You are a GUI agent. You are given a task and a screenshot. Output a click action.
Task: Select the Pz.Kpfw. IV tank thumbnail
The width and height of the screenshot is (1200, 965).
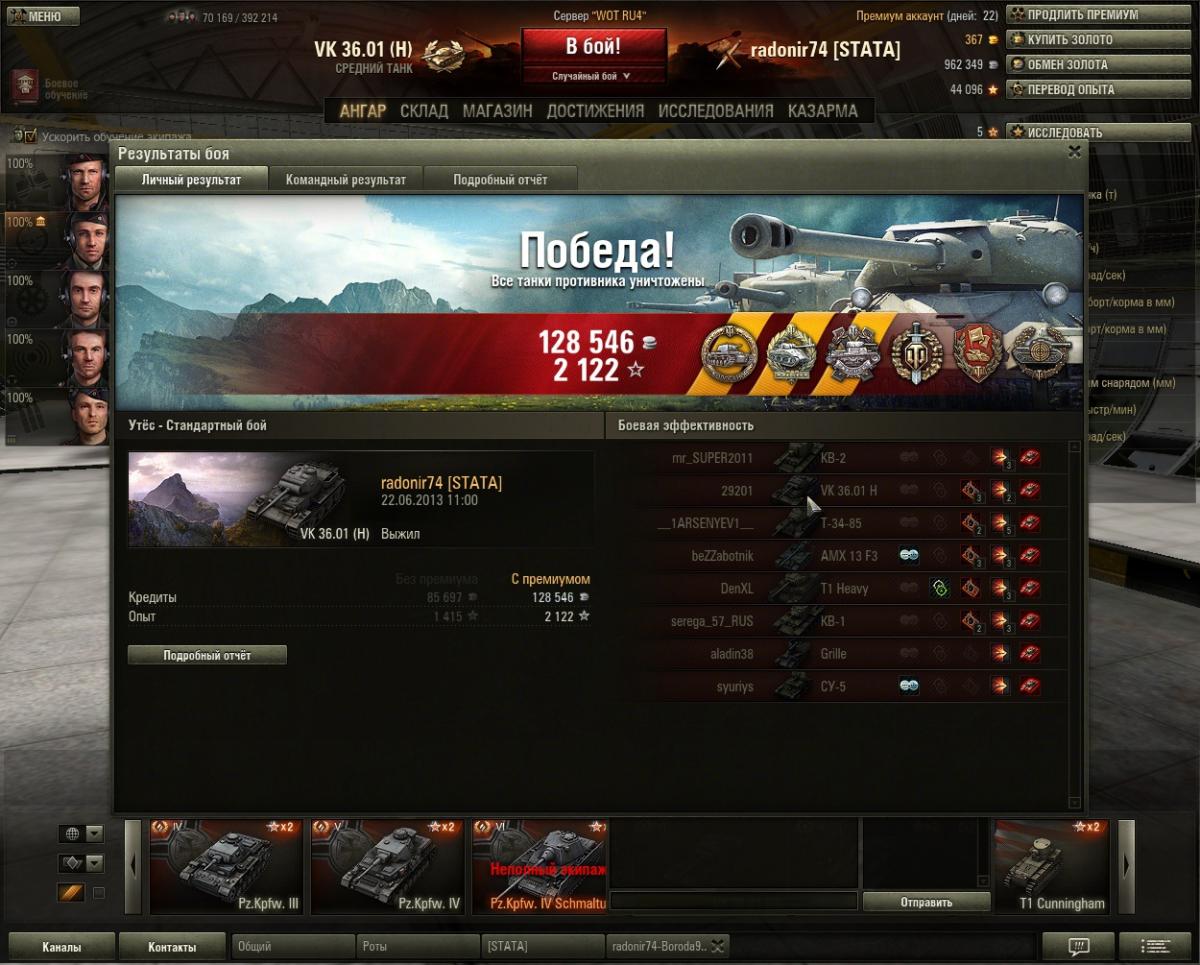[388, 866]
